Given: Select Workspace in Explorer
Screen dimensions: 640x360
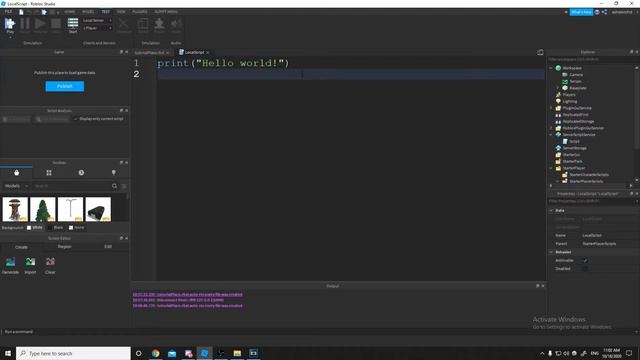Looking at the screenshot, I should pos(572,68).
